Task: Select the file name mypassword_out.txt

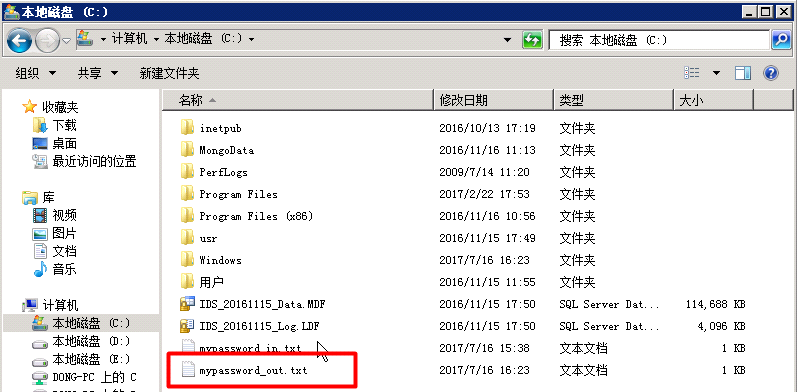Action: click(x=253, y=371)
